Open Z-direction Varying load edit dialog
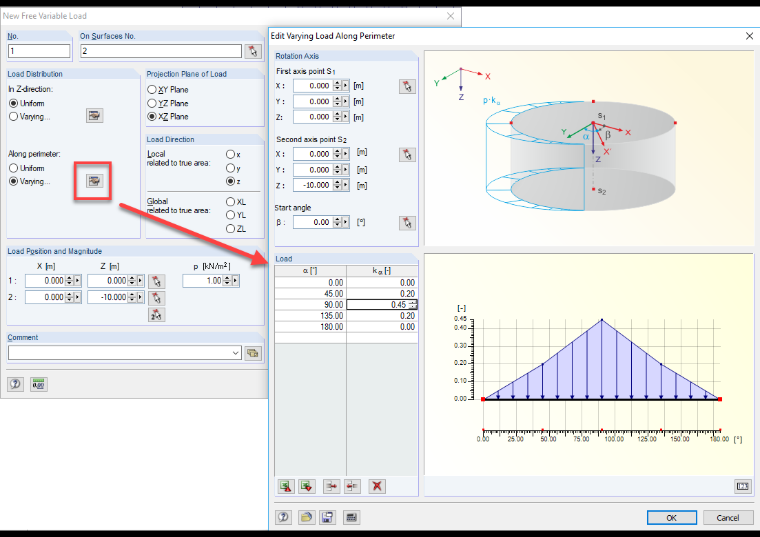Image resolution: width=760 pixels, height=537 pixels. (x=95, y=116)
